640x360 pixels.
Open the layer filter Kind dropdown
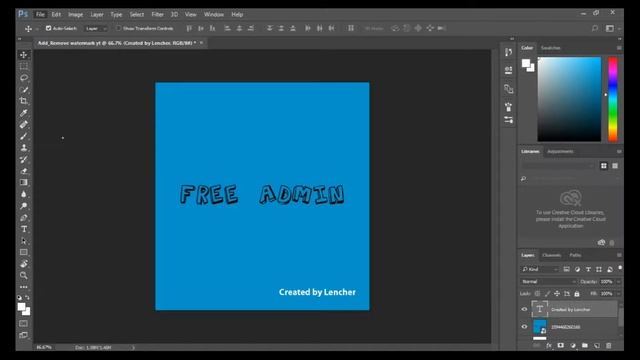click(x=540, y=269)
